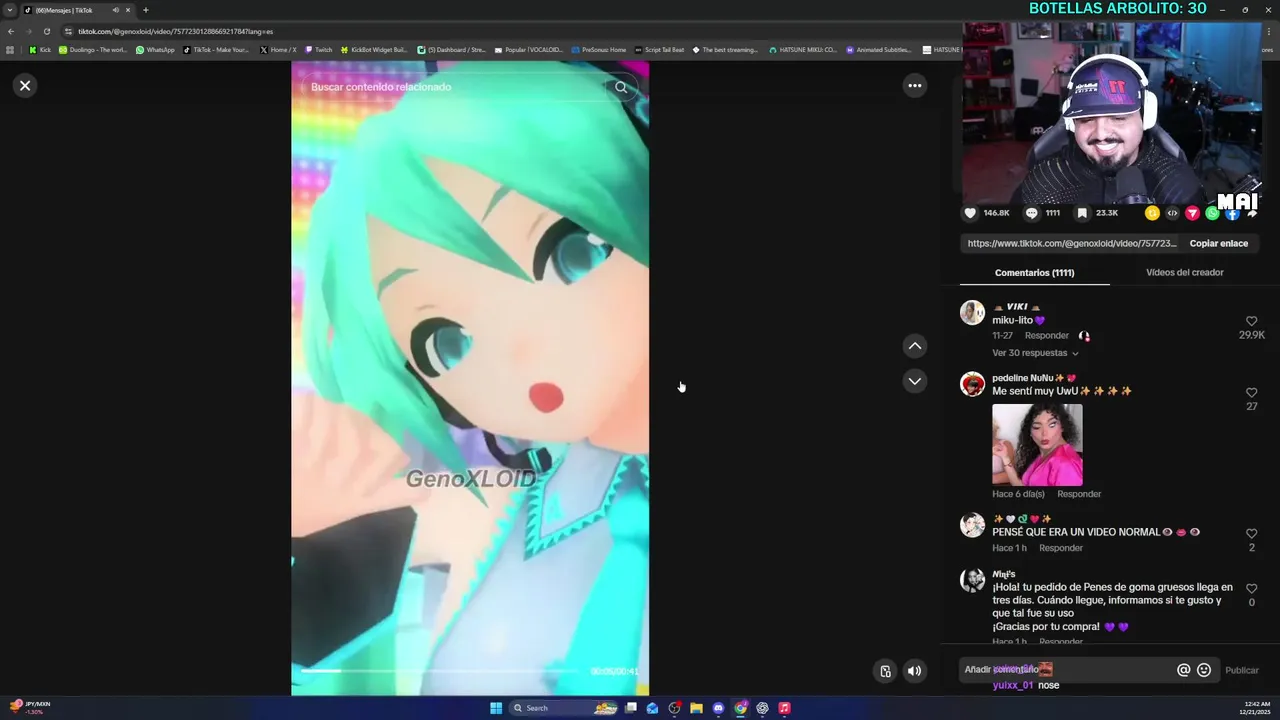Mute video with speaker icon
Image resolution: width=1280 pixels, height=720 pixels.
pos(914,671)
